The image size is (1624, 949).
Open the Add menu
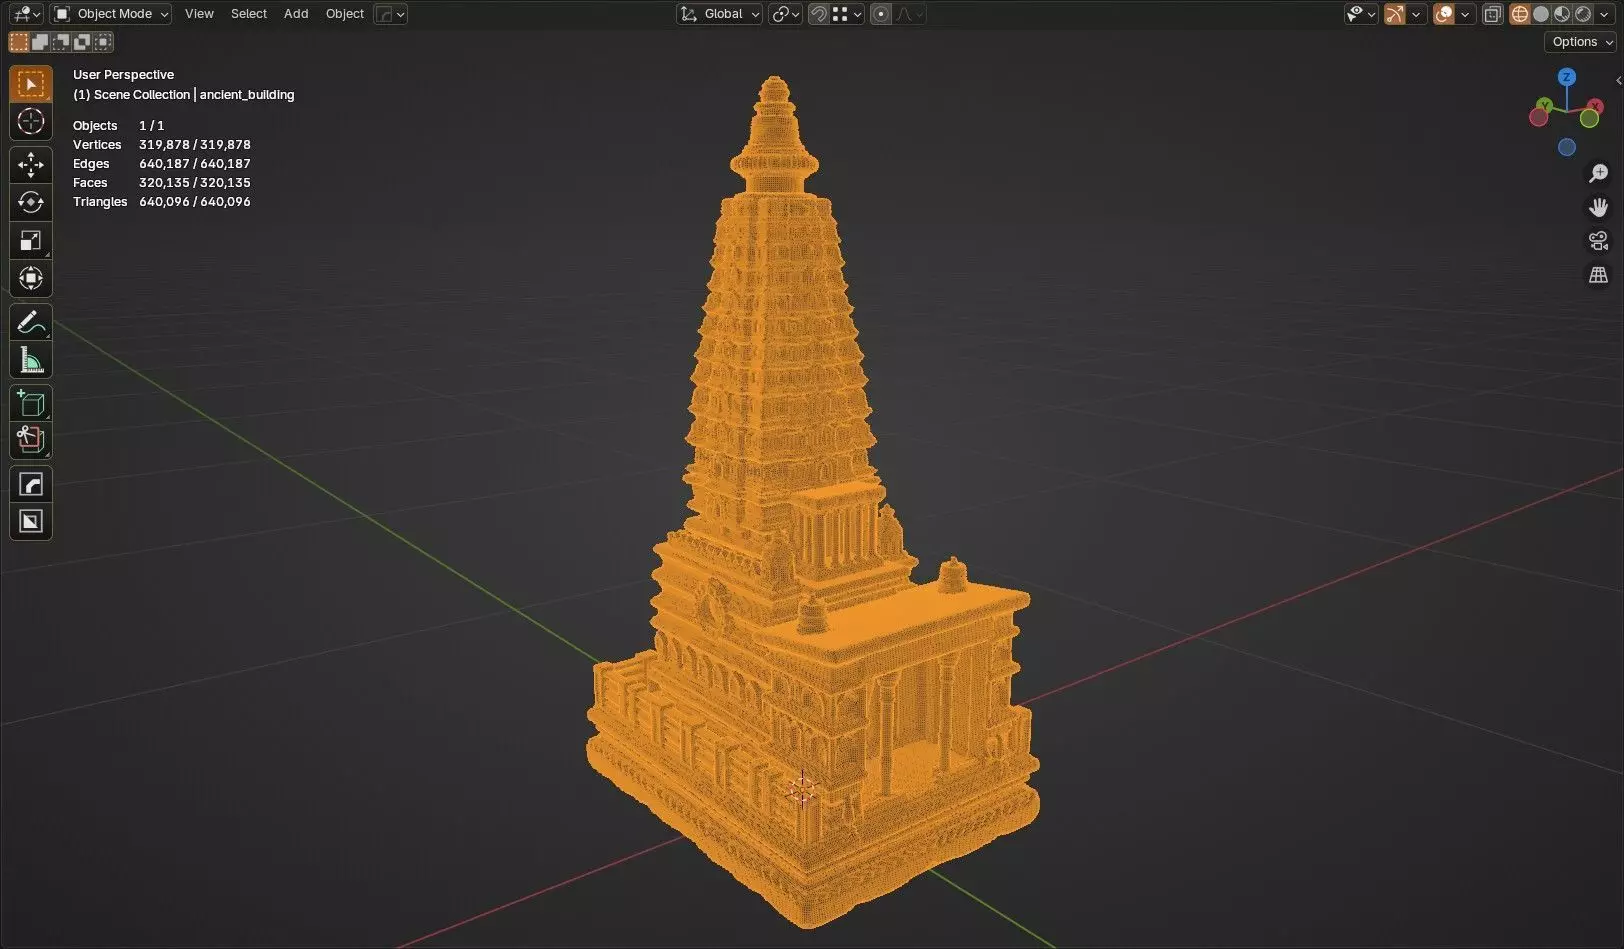pos(296,14)
